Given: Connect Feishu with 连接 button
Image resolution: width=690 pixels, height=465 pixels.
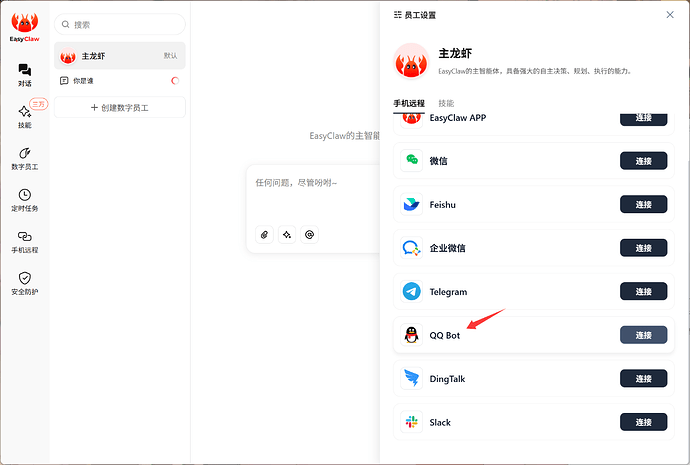Looking at the screenshot, I should click(643, 204).
